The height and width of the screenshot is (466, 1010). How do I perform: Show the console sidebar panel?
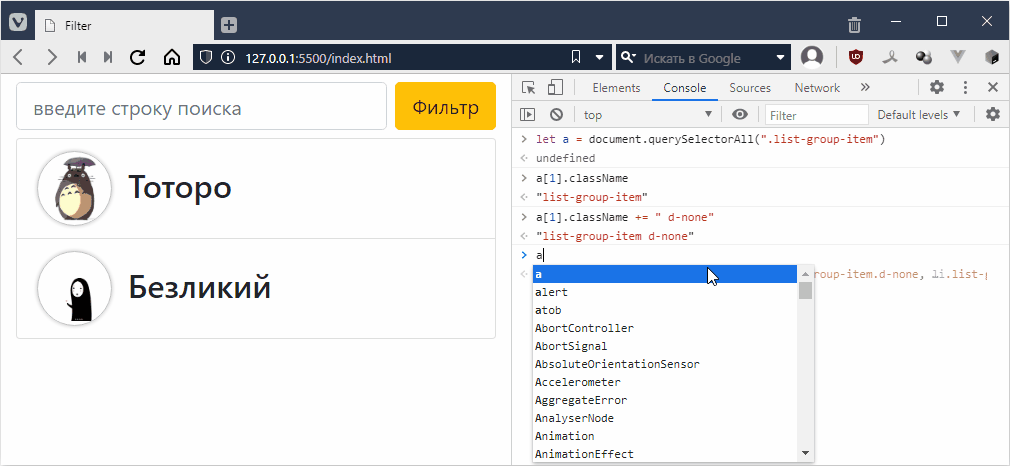coord(529,115)
